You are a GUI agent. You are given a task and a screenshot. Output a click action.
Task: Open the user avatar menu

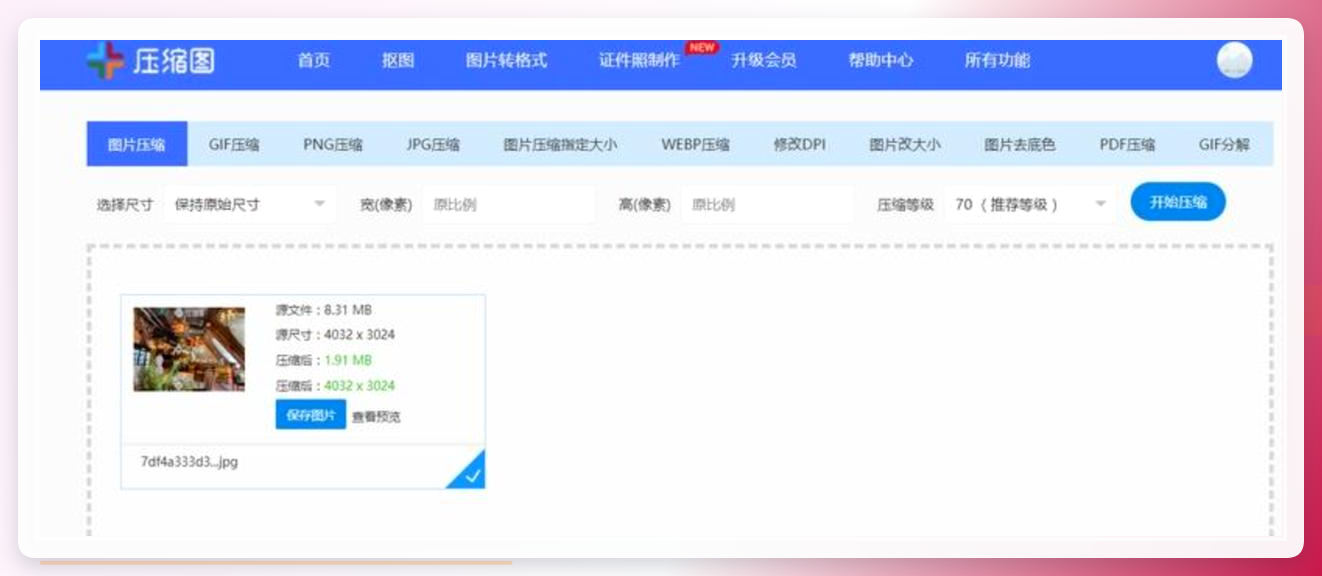click(x=1234, y=61)
